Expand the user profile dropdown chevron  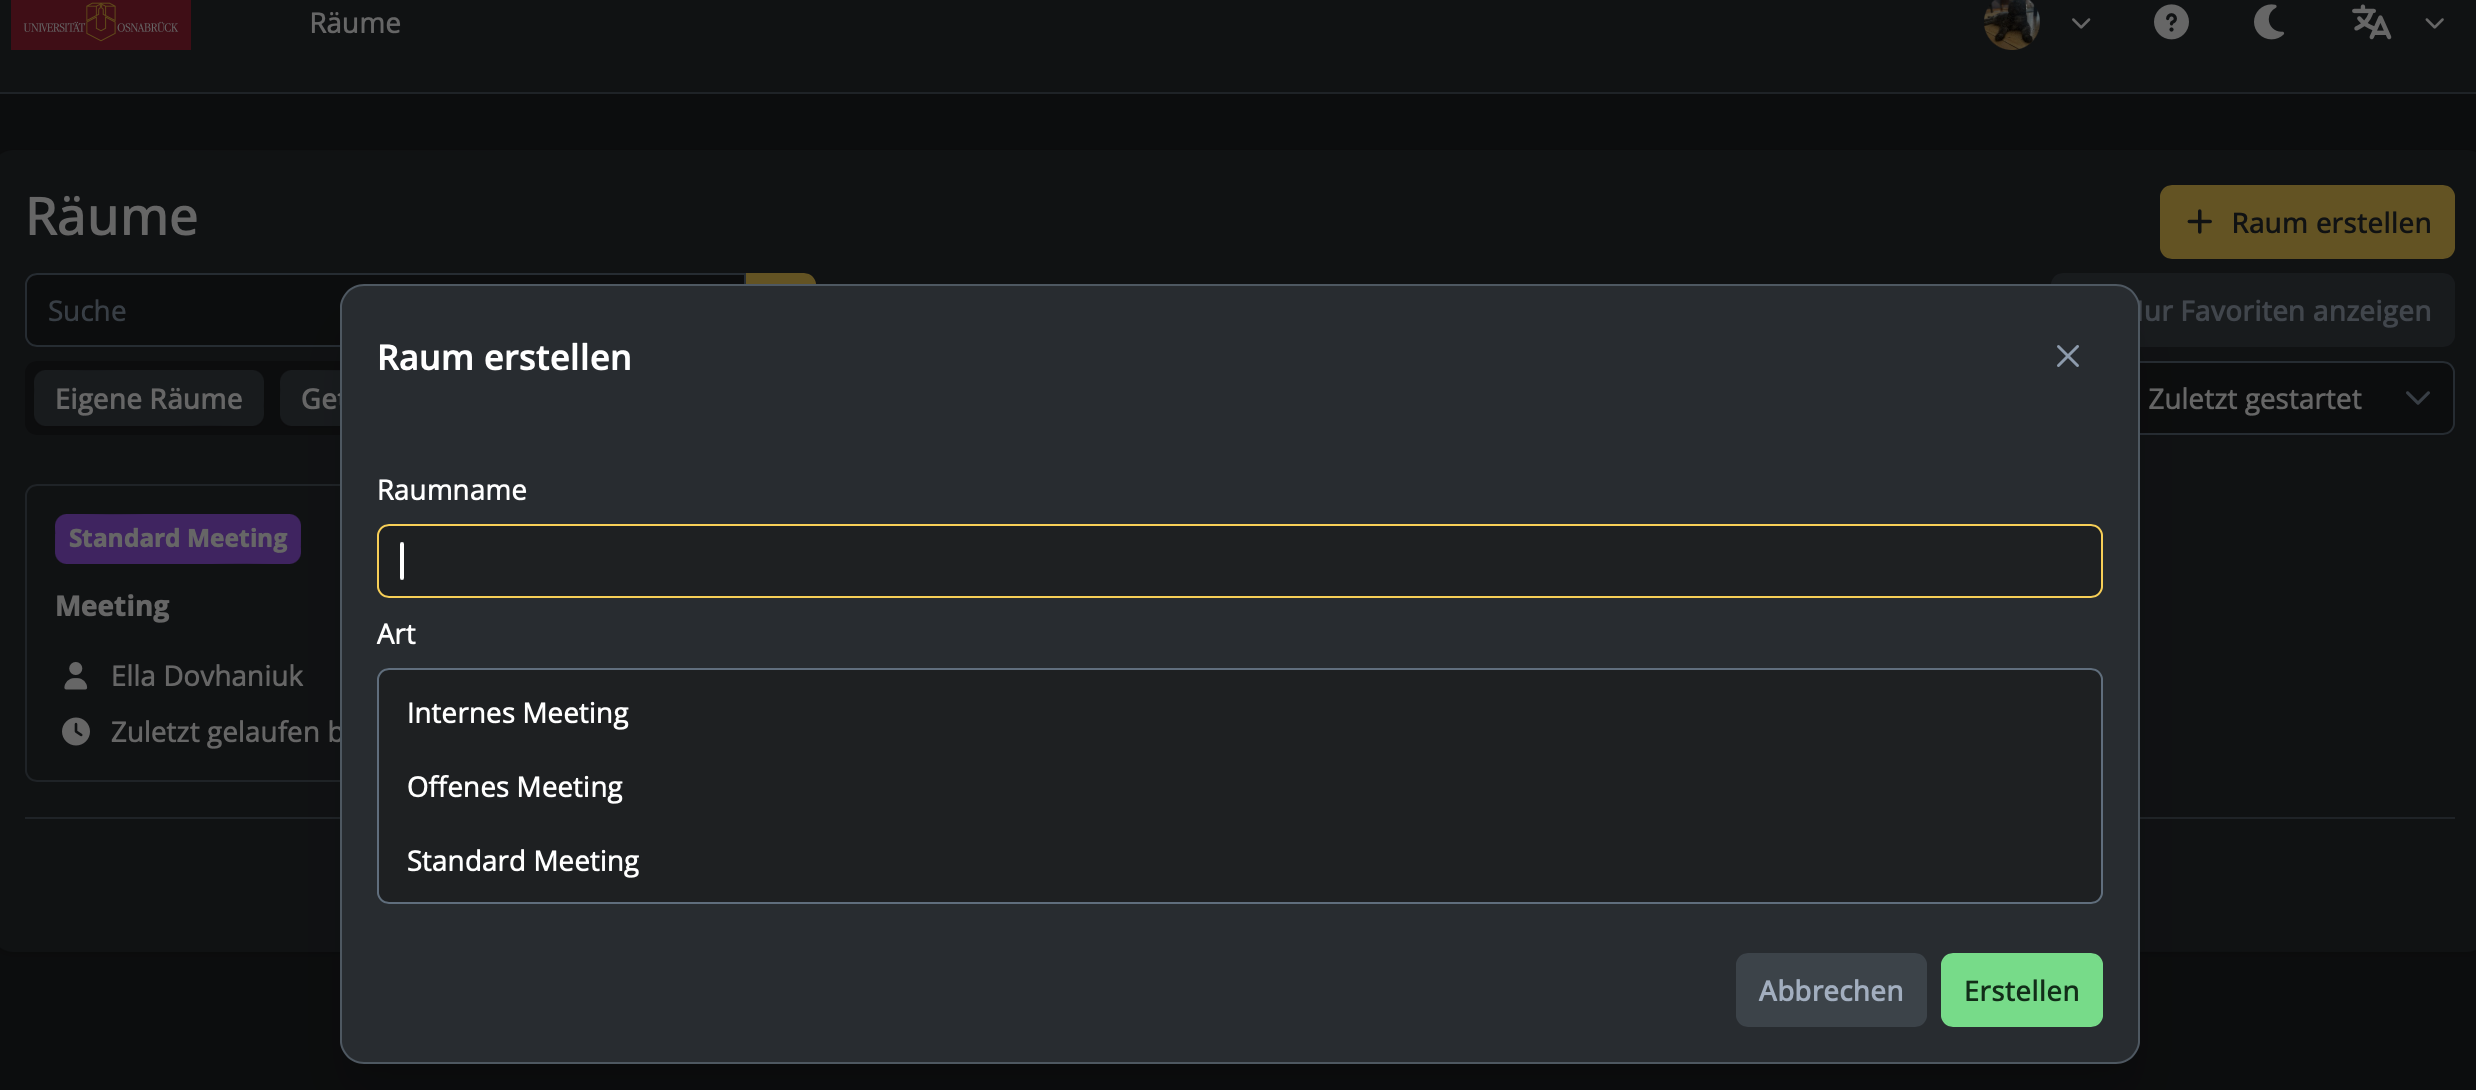coord(2081,23)
